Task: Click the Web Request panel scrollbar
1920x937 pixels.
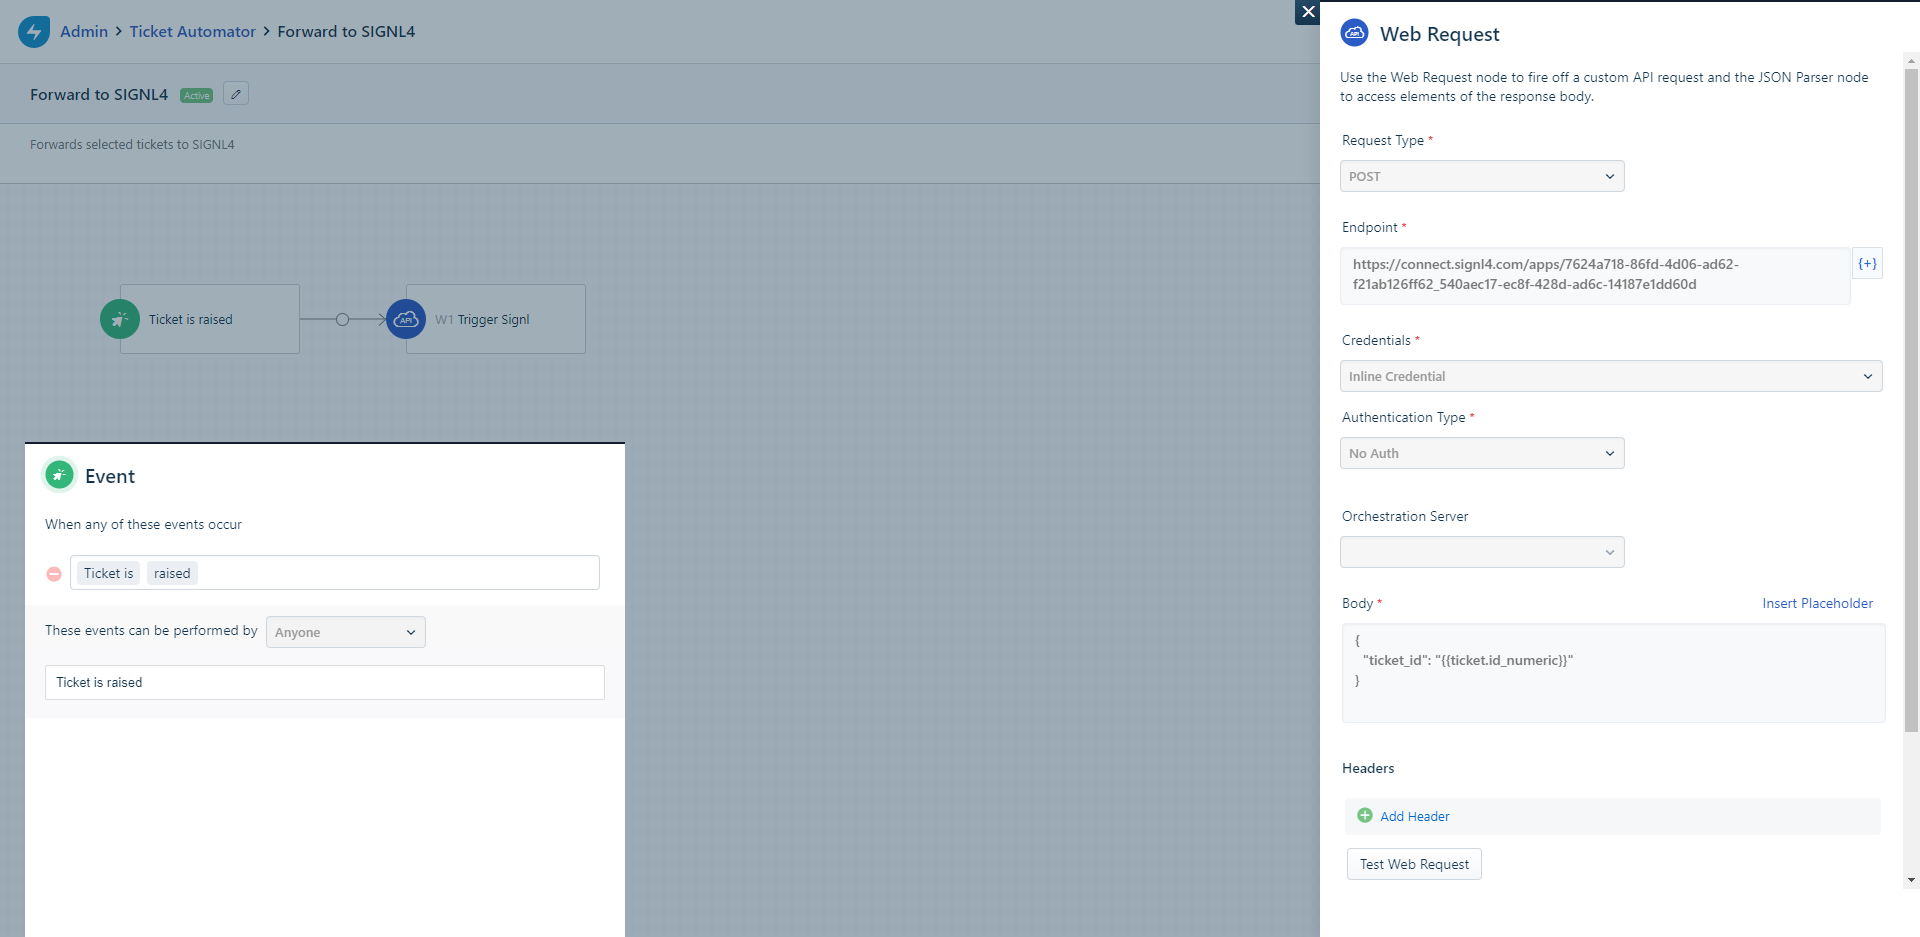Action: (1911, 400)
